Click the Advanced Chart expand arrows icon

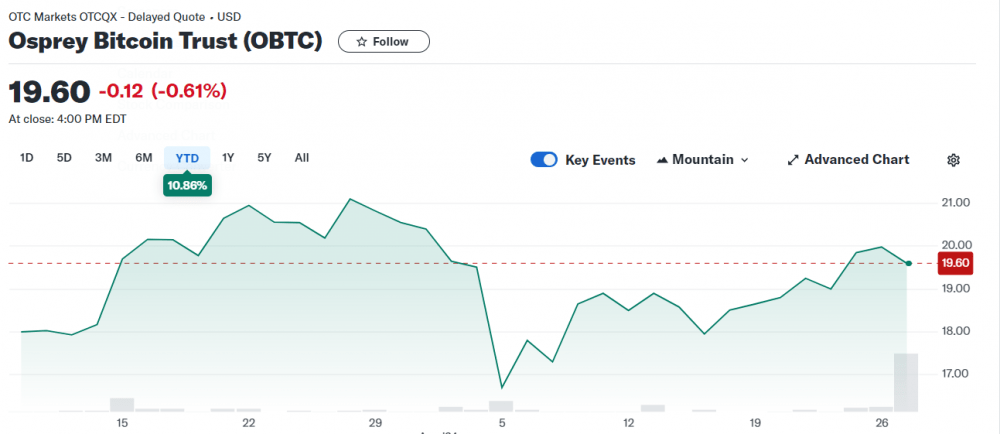(x=793, y=160)
